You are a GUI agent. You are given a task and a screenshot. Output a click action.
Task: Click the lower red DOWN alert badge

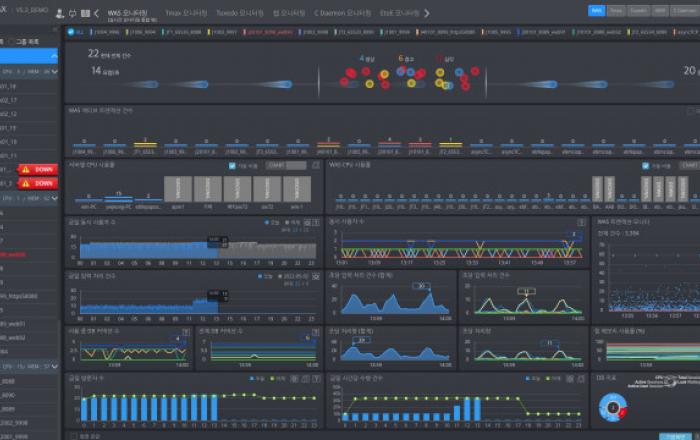click(x=38, y=183)
